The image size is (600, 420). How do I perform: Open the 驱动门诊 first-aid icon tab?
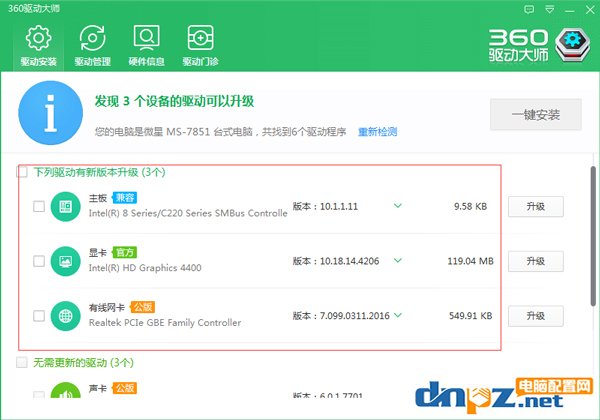pyautogui.click(x=200, y=46)
